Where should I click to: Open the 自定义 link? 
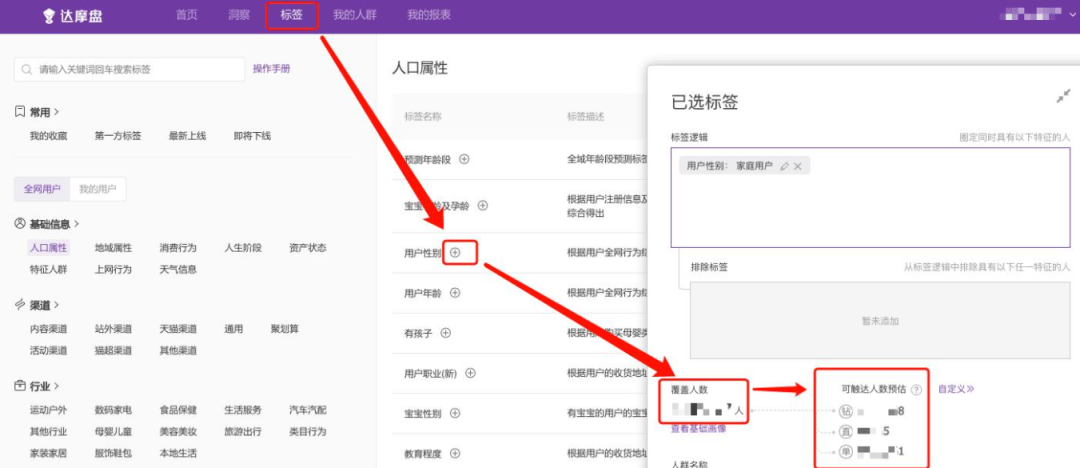(x=956, y=389)
